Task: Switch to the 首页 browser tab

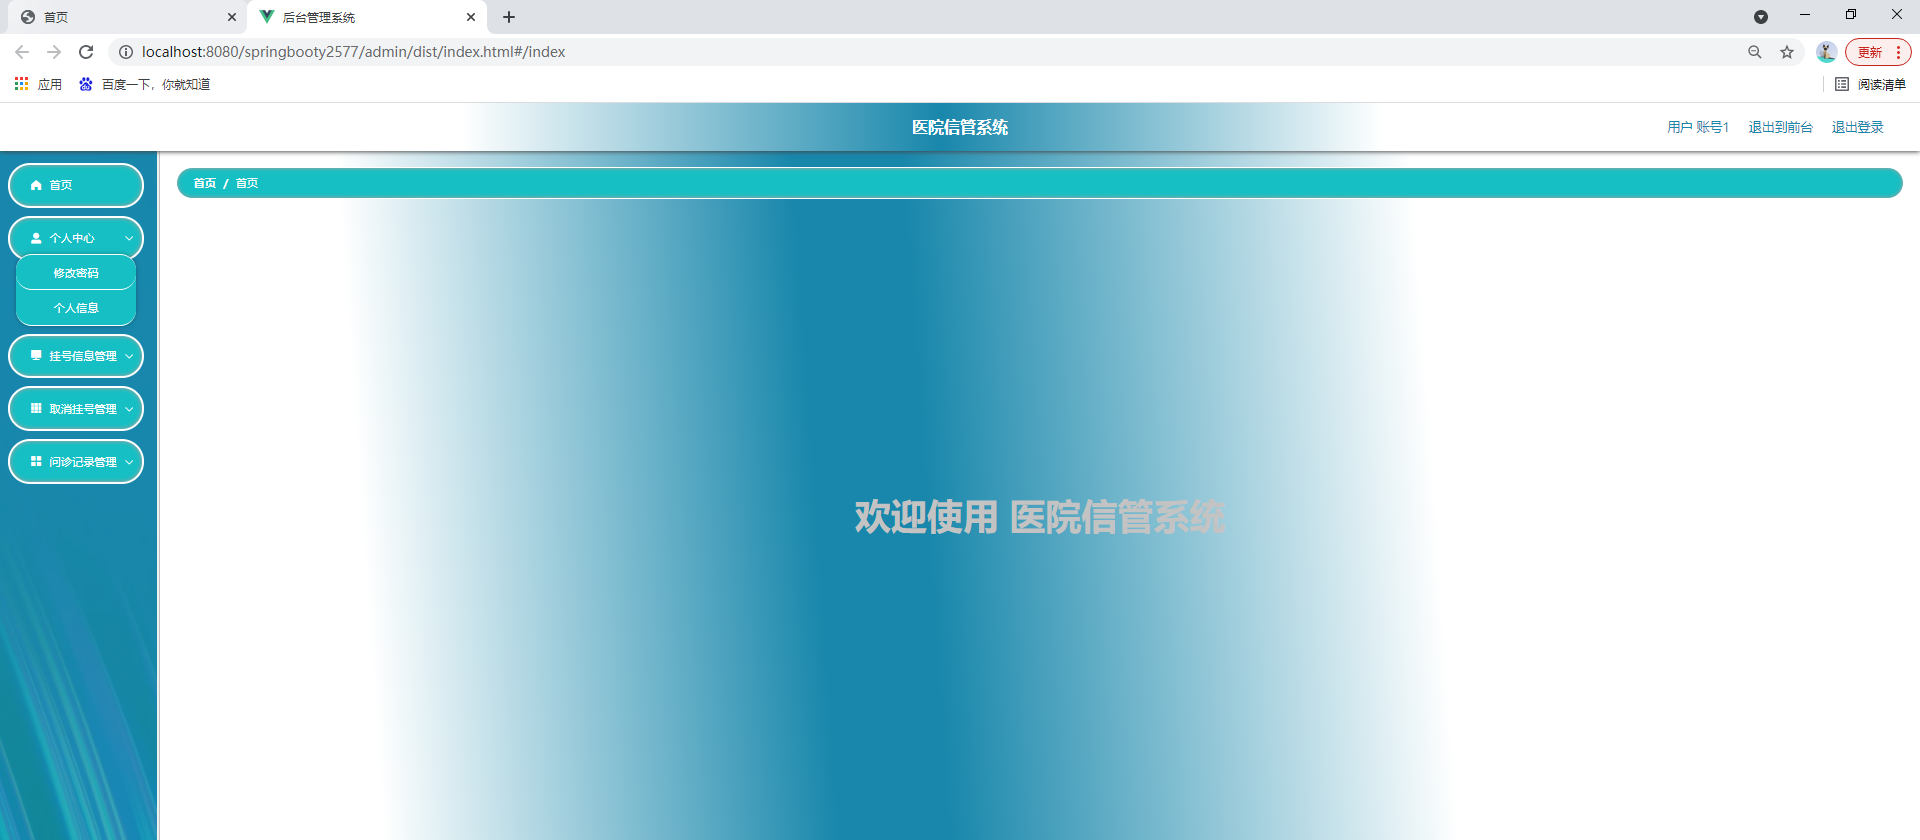Action: (x=125, y=17)
